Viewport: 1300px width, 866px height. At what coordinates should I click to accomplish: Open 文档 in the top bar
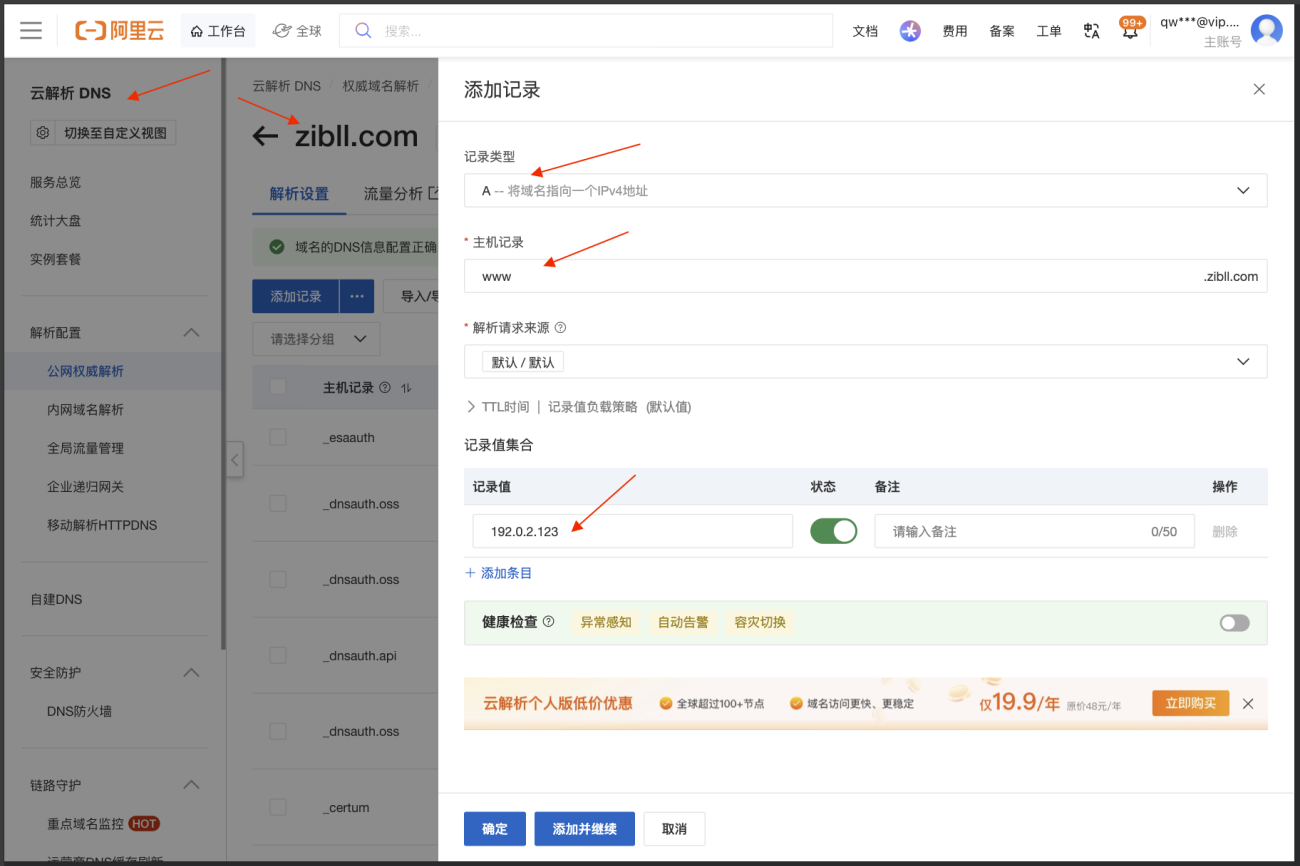click(x=865, y=31)
